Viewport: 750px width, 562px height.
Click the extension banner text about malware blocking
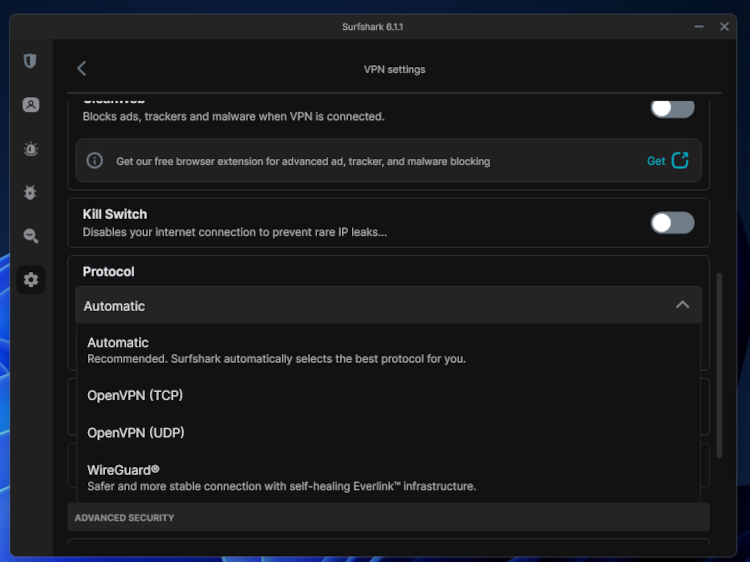(303, 161)
